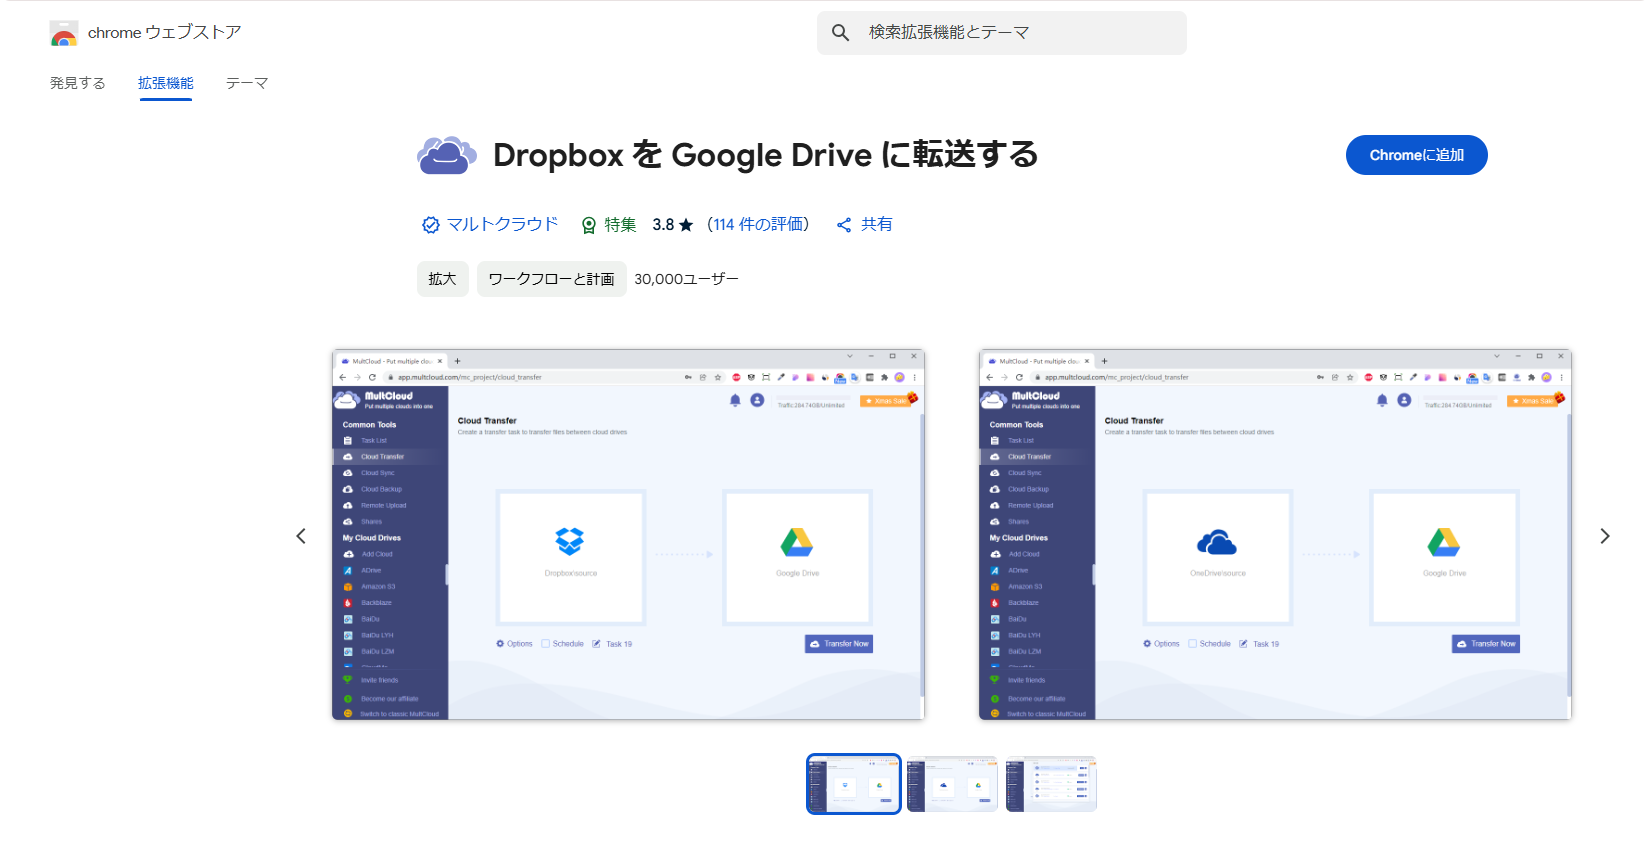The height and width of the screenshot is (842, 1650).
Task: Go to the テーマ tab
Action: (x=247, y=83)
